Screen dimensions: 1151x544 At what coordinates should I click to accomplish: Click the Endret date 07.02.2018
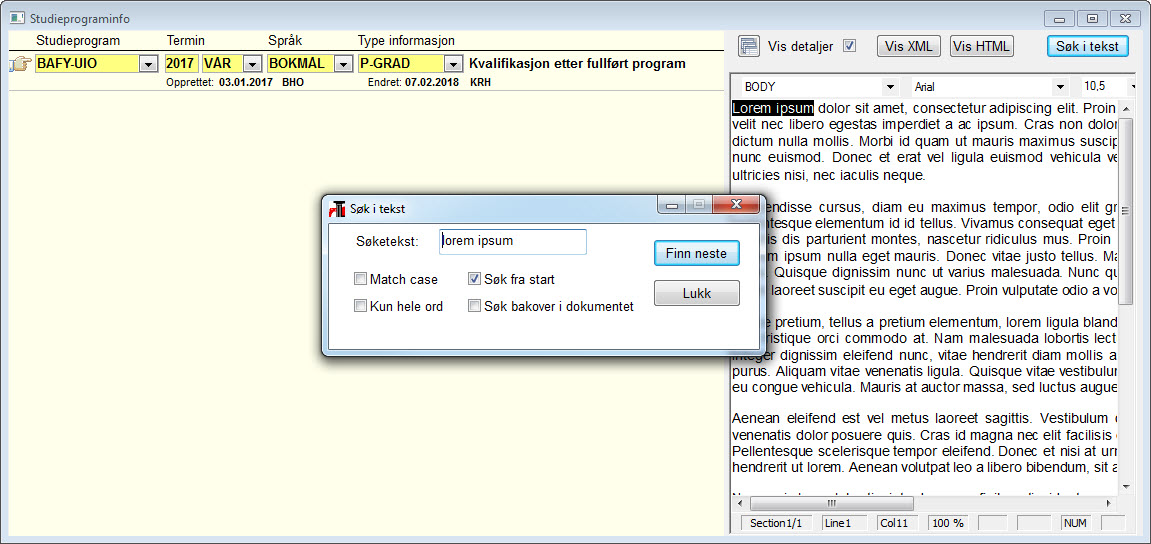[432, 82]
